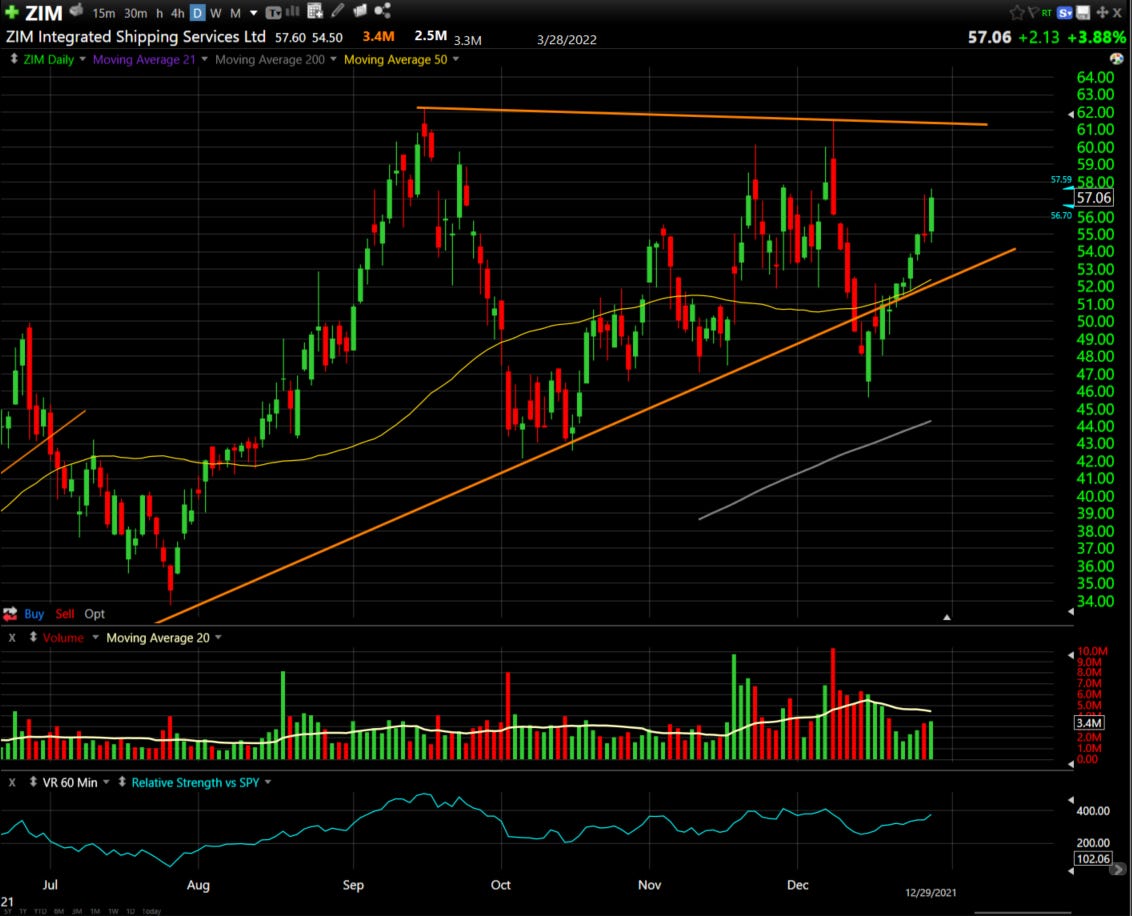Switch to 15m timeframe
Screen dimensions: 1132x916
click(103, 13)
